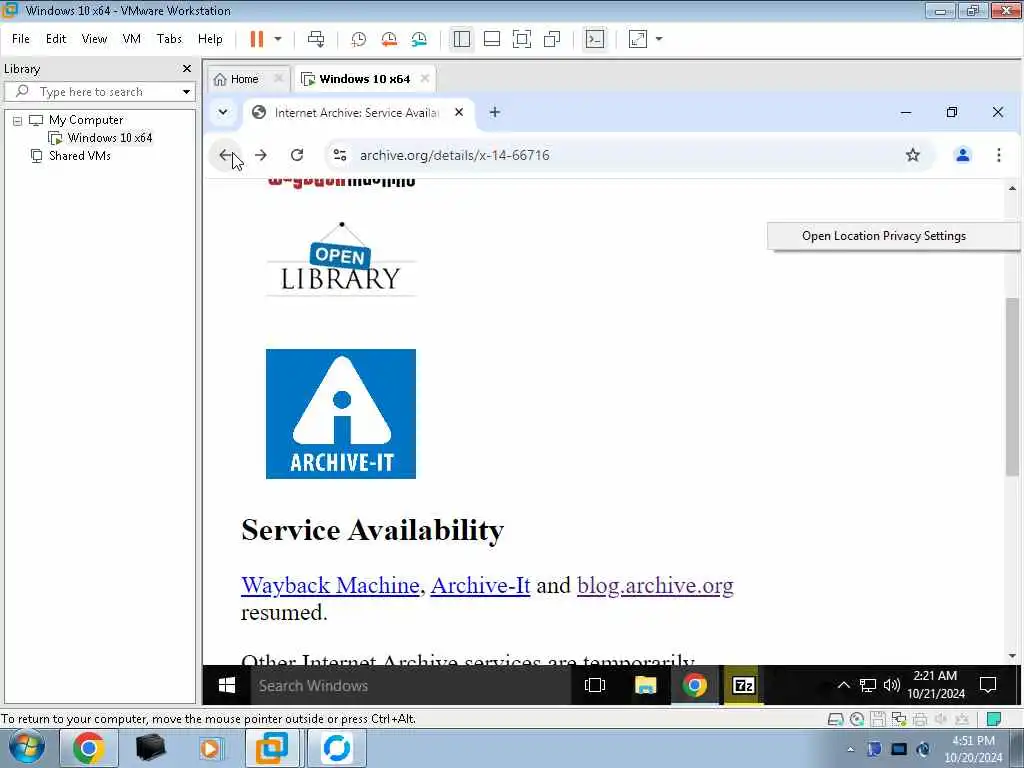The width and height of the screenshot is (1024, 768).
Task: Open the Tabs menu in VMware
Action: [169, 39]
